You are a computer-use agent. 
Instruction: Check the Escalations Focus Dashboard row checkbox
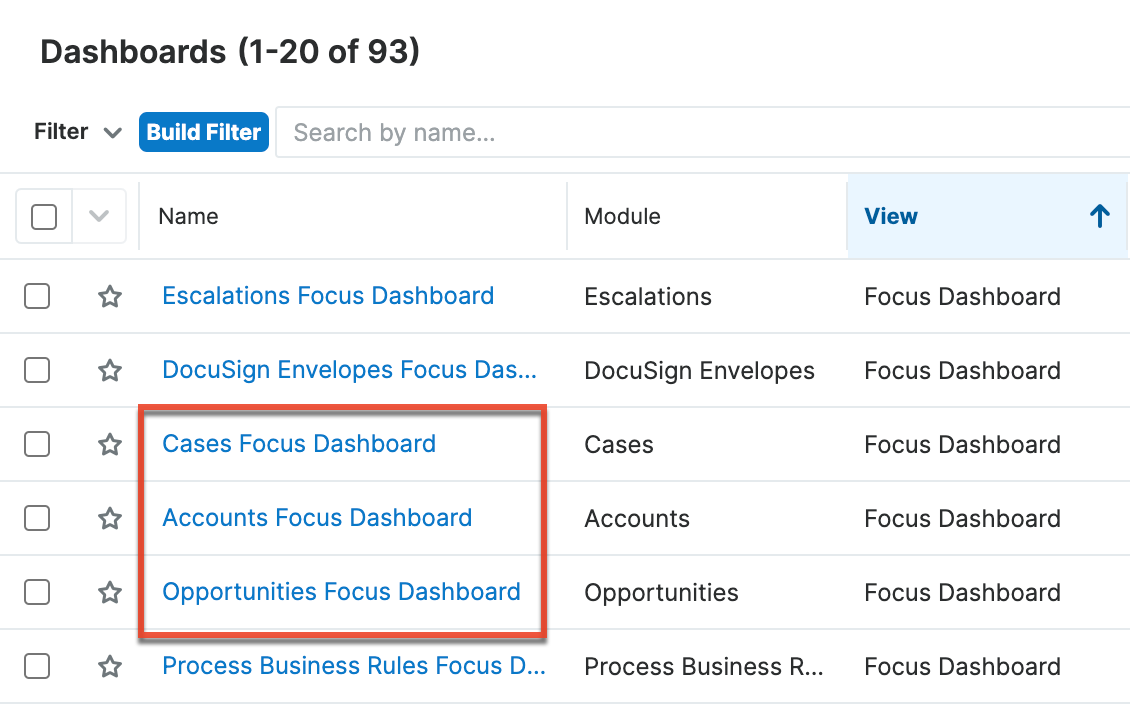tap(37, 296)
